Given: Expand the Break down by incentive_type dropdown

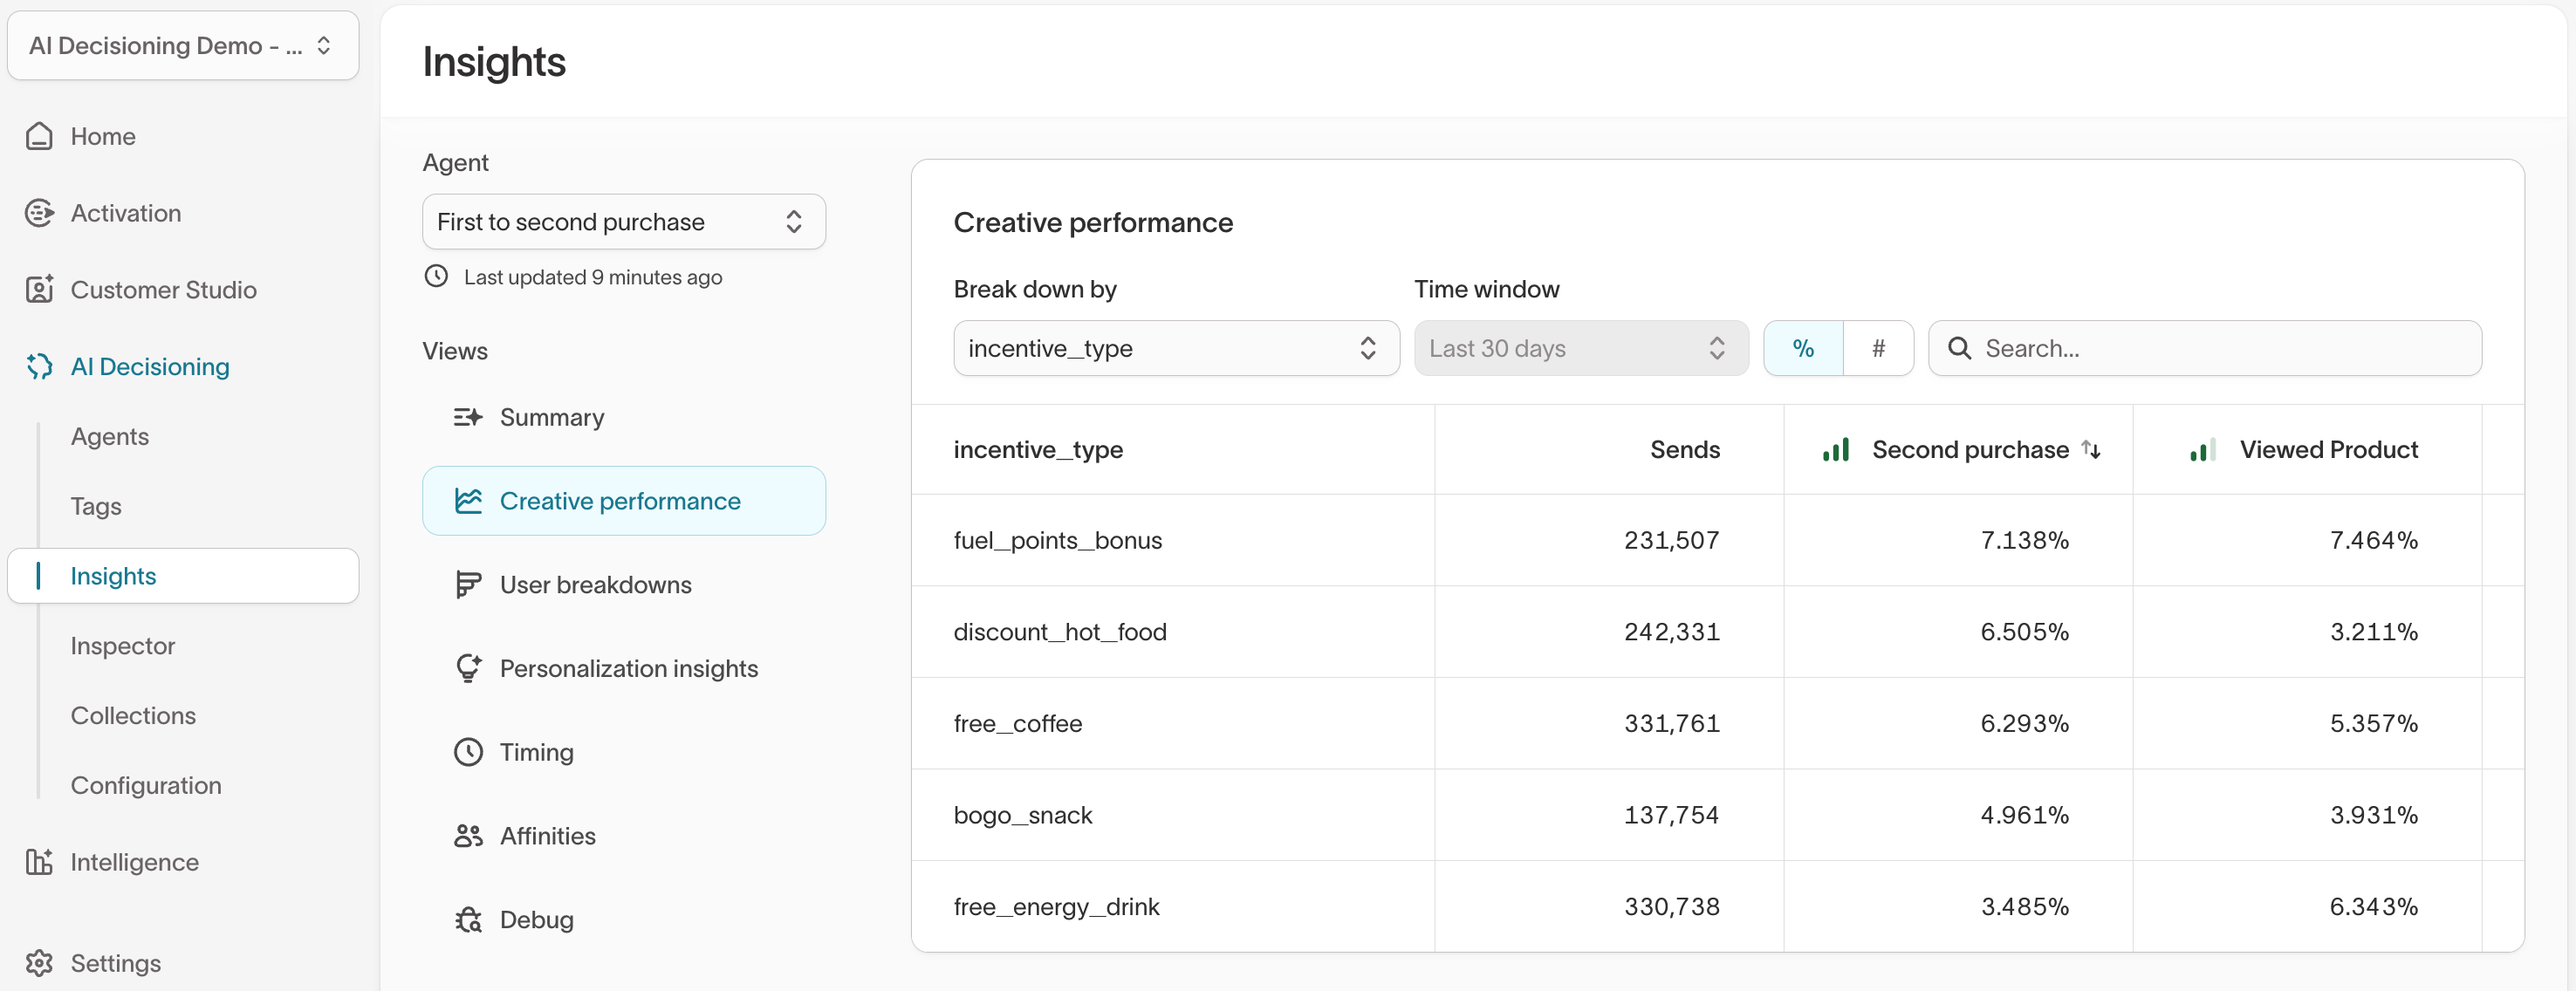Looking at the screenshot, I should pyautogui.click(x=1175, y=348).
